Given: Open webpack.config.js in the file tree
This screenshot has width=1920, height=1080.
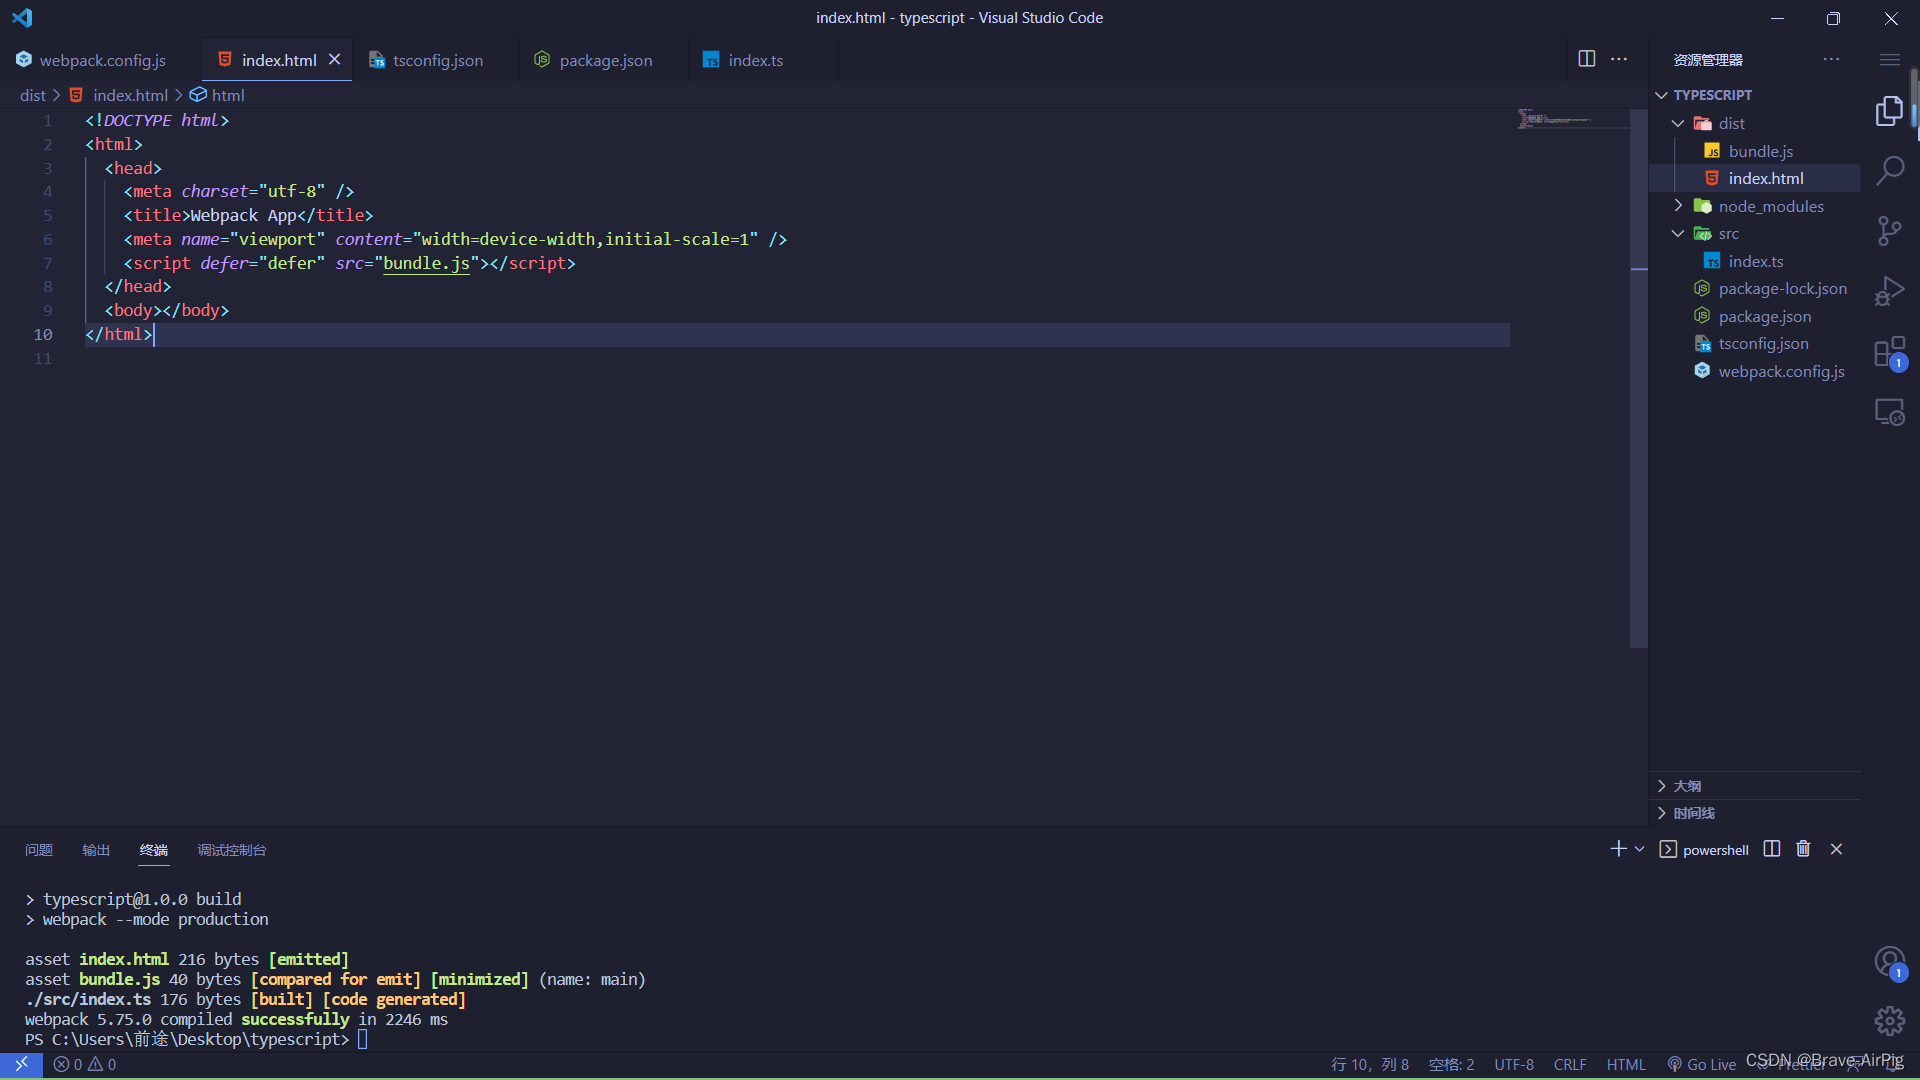Looking at the screenshot, I should coord(1755,371).
